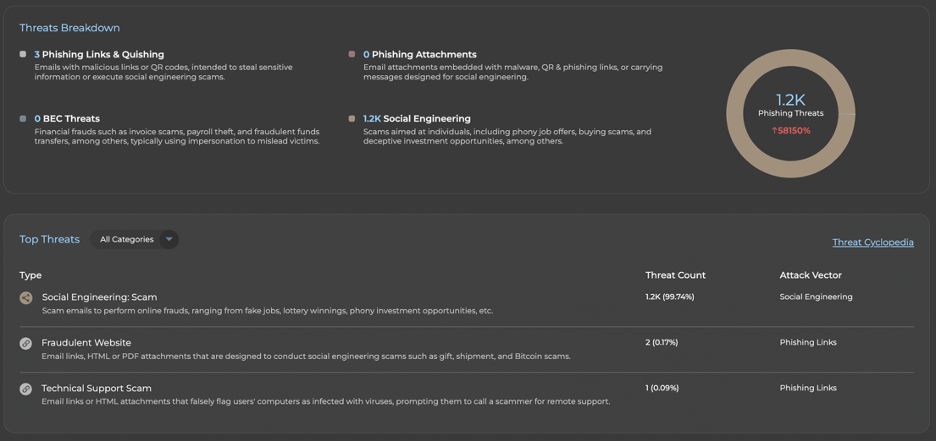
Task: Sort by the Threat Count column header
Action: click(x=675, y=275)
